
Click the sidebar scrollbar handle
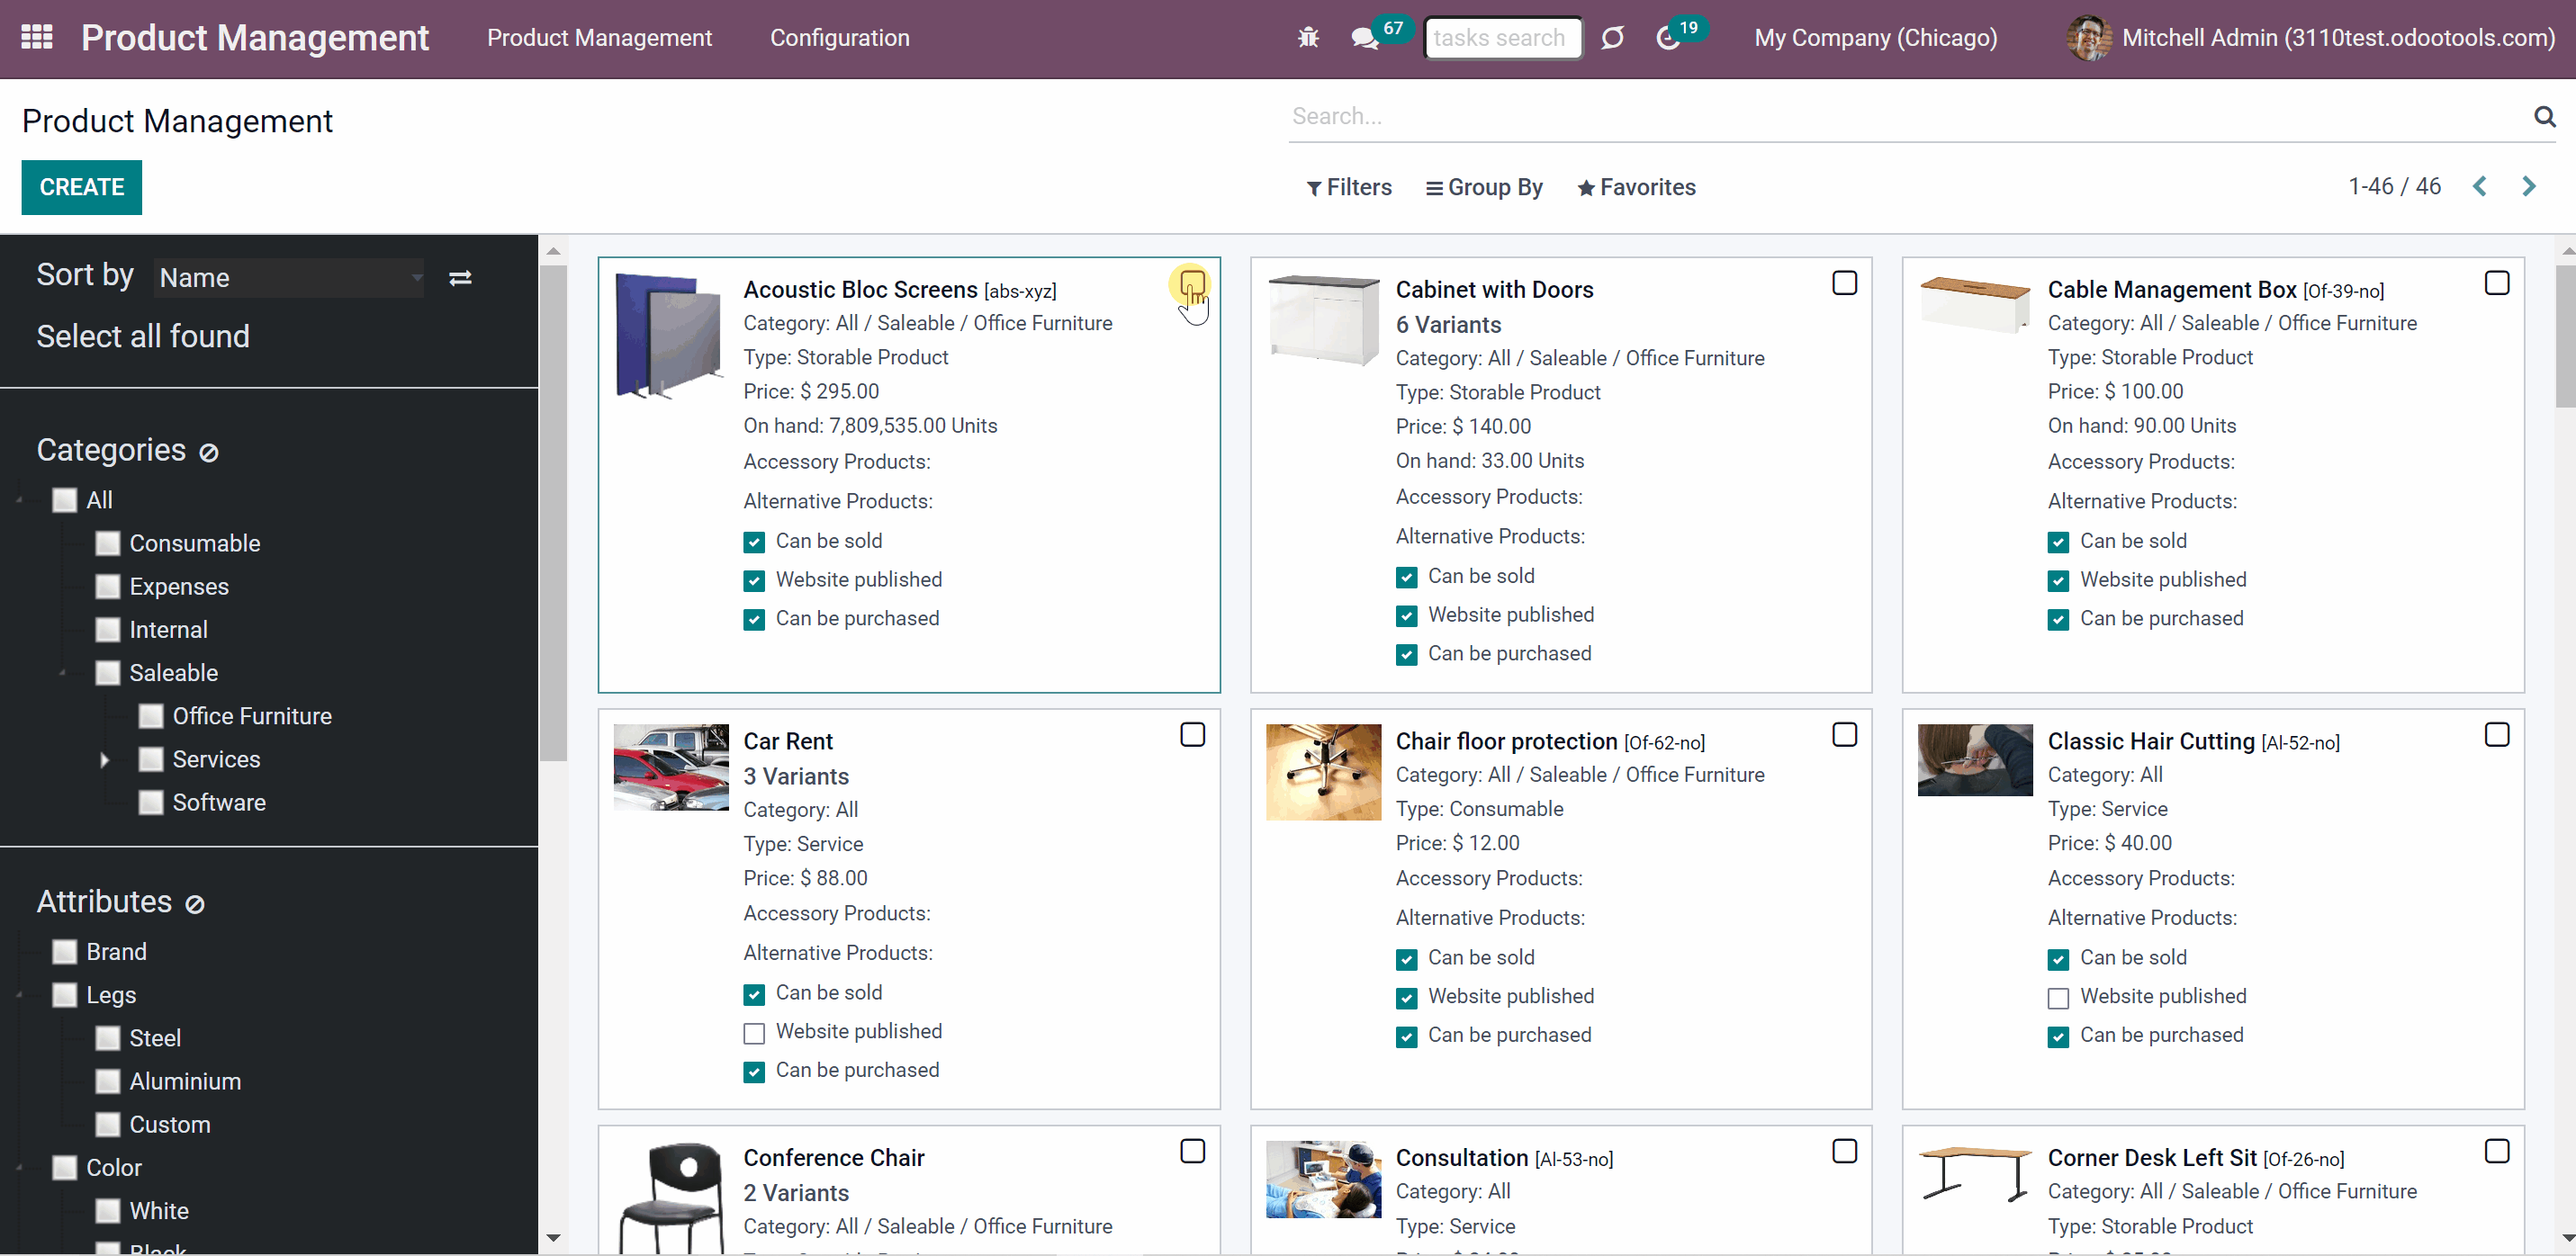[553, 512]
